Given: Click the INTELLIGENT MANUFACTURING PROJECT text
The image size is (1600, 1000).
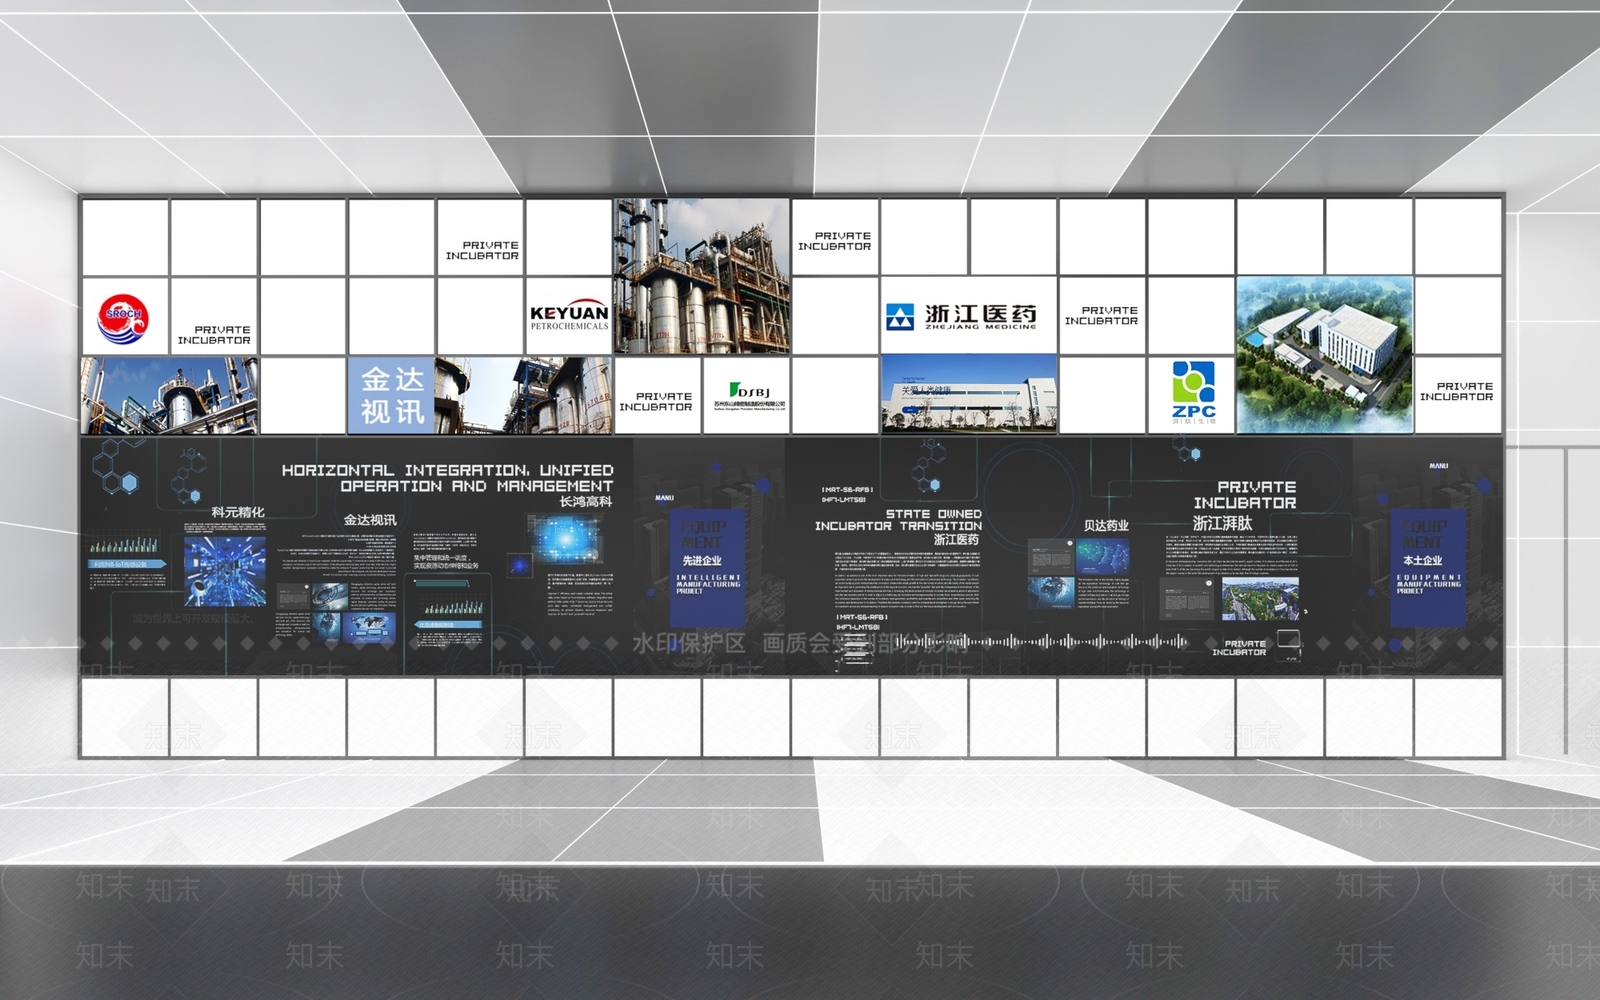Looking at the screenshot, I should 708,584.
